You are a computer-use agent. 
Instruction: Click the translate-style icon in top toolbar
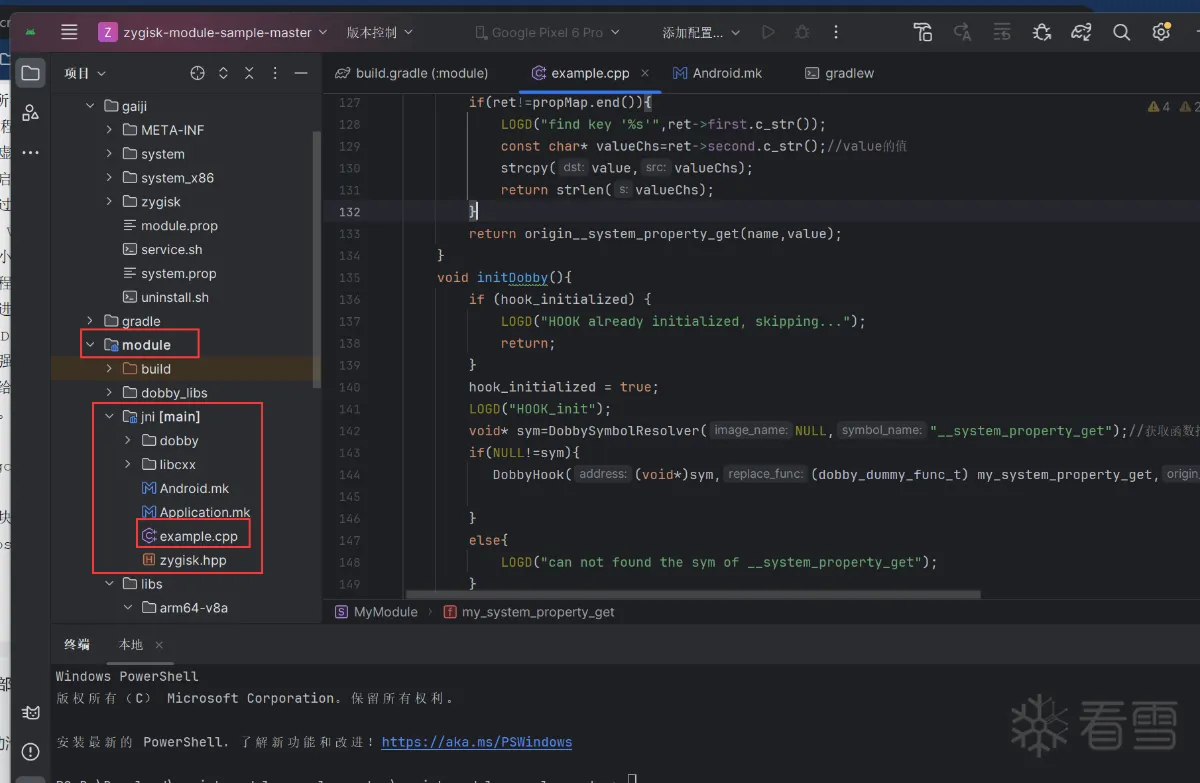[963, 32]
